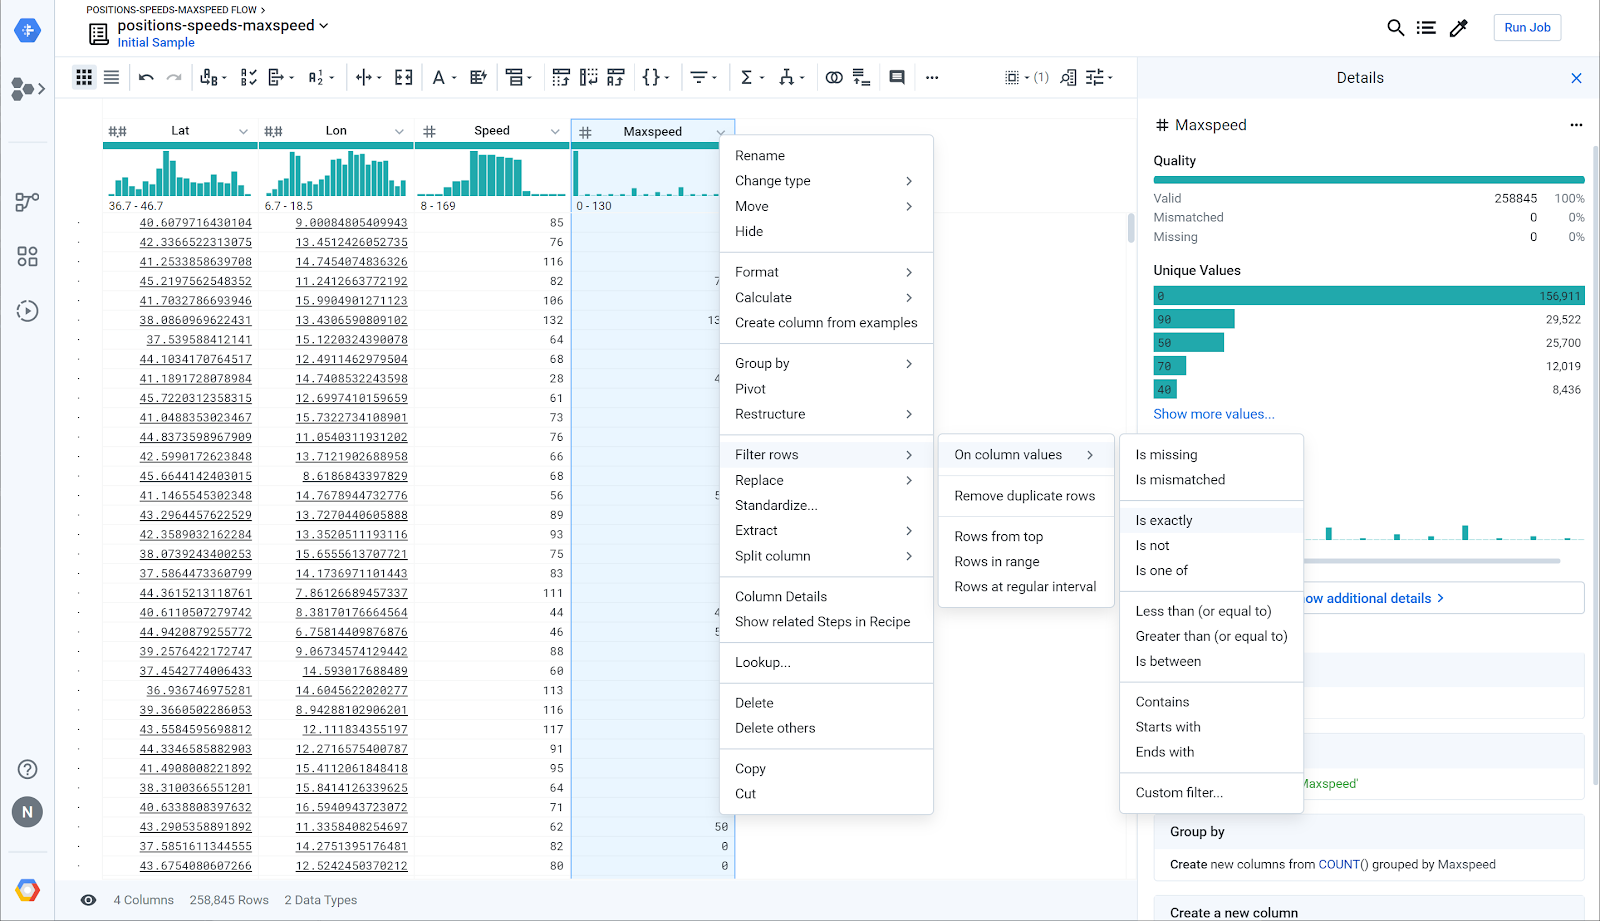Click the Lat value 40.6079716430104 cell
This screenshot has height=921, width=1600.
coord(196,223)
